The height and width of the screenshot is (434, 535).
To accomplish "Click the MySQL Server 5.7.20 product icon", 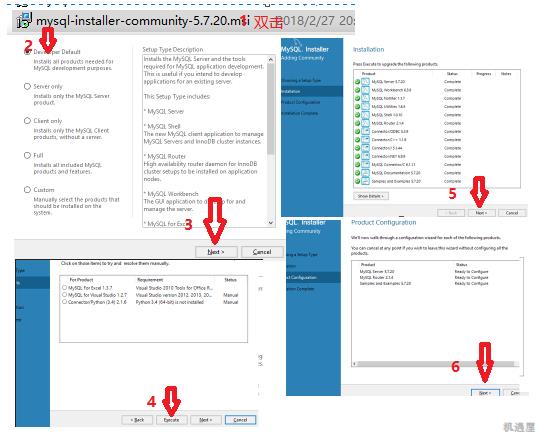I will point(365,82).
